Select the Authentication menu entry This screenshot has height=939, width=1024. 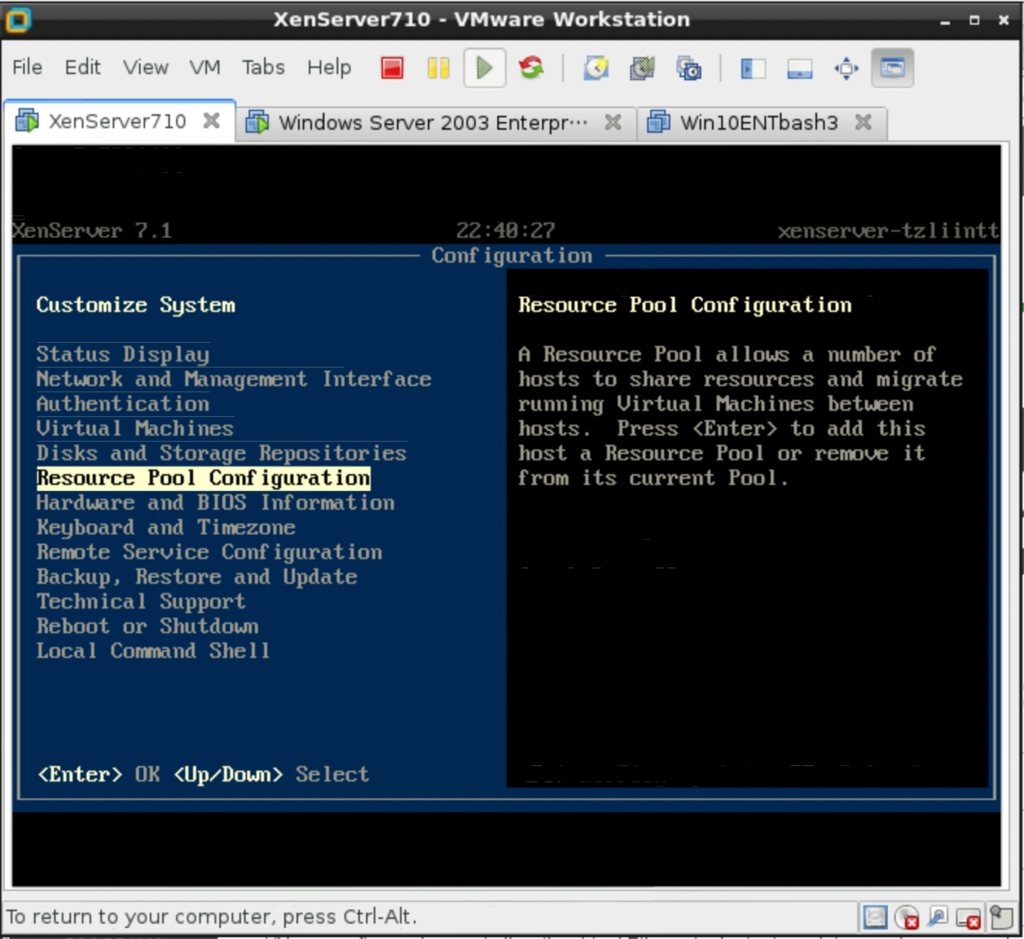click(123, 404)
